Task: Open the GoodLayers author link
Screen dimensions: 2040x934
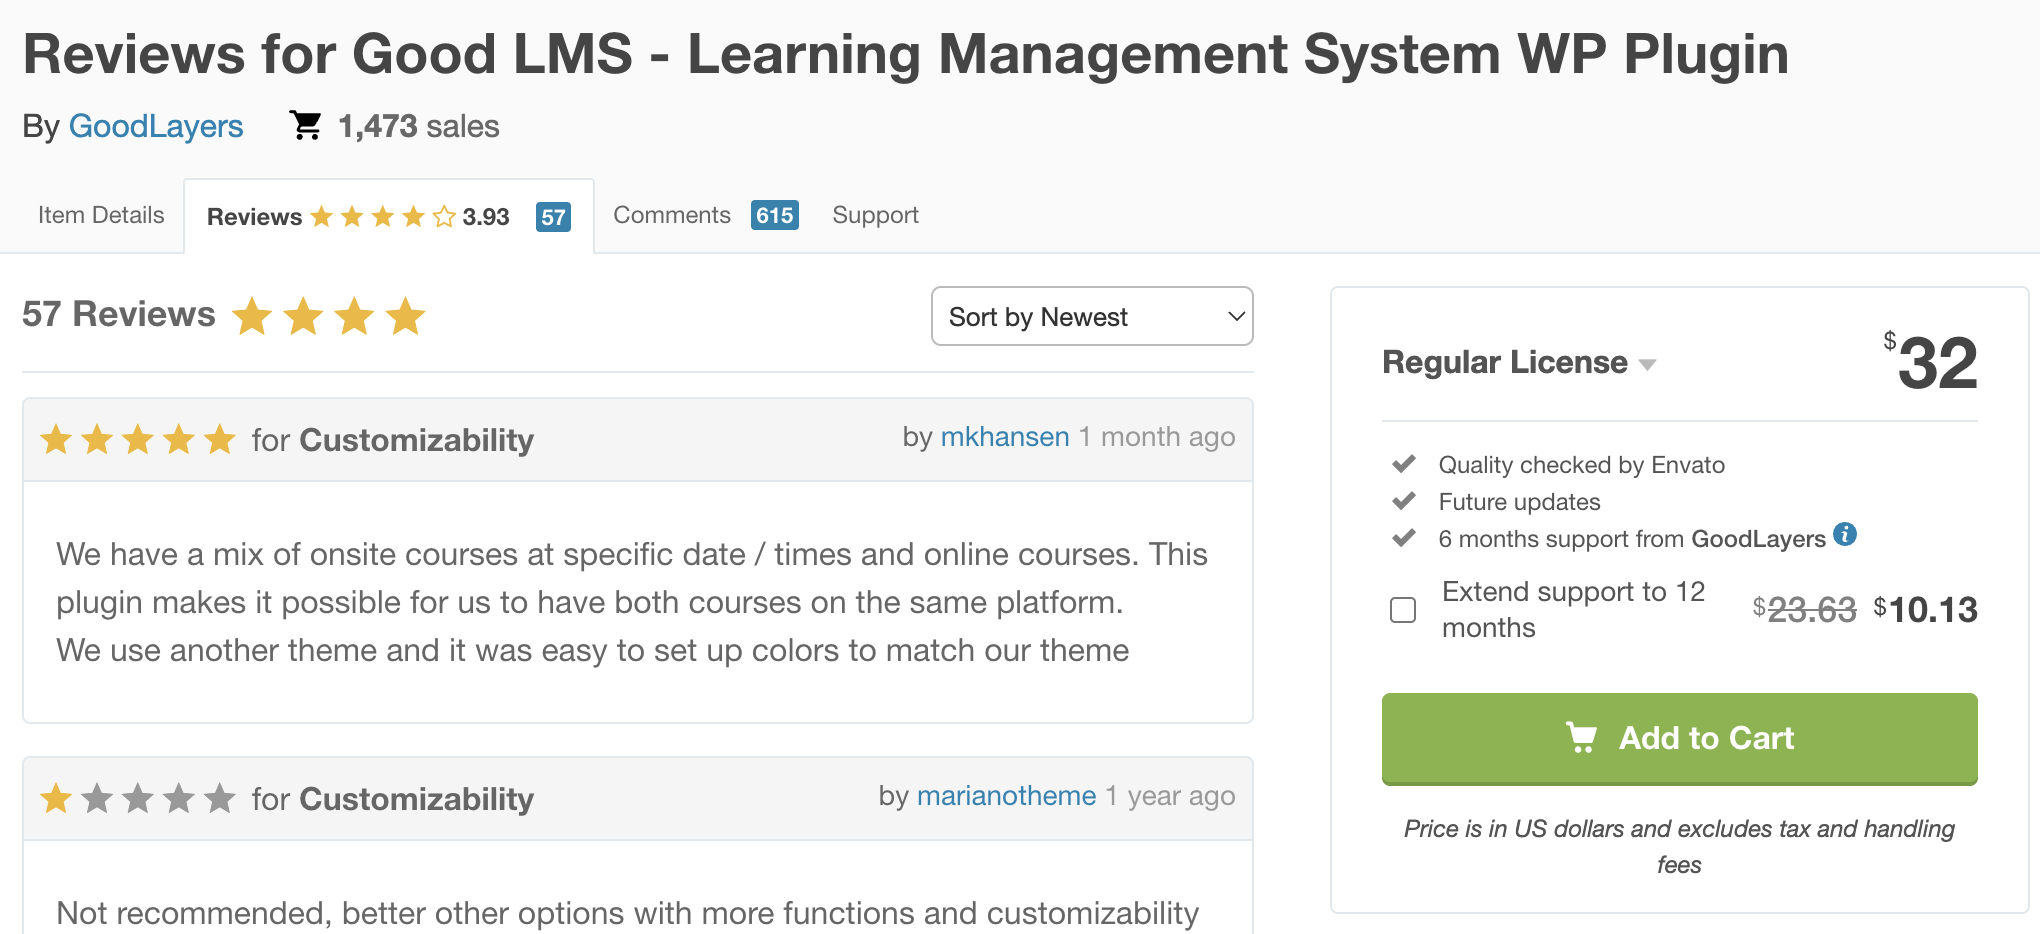Action: coord(156,127)
